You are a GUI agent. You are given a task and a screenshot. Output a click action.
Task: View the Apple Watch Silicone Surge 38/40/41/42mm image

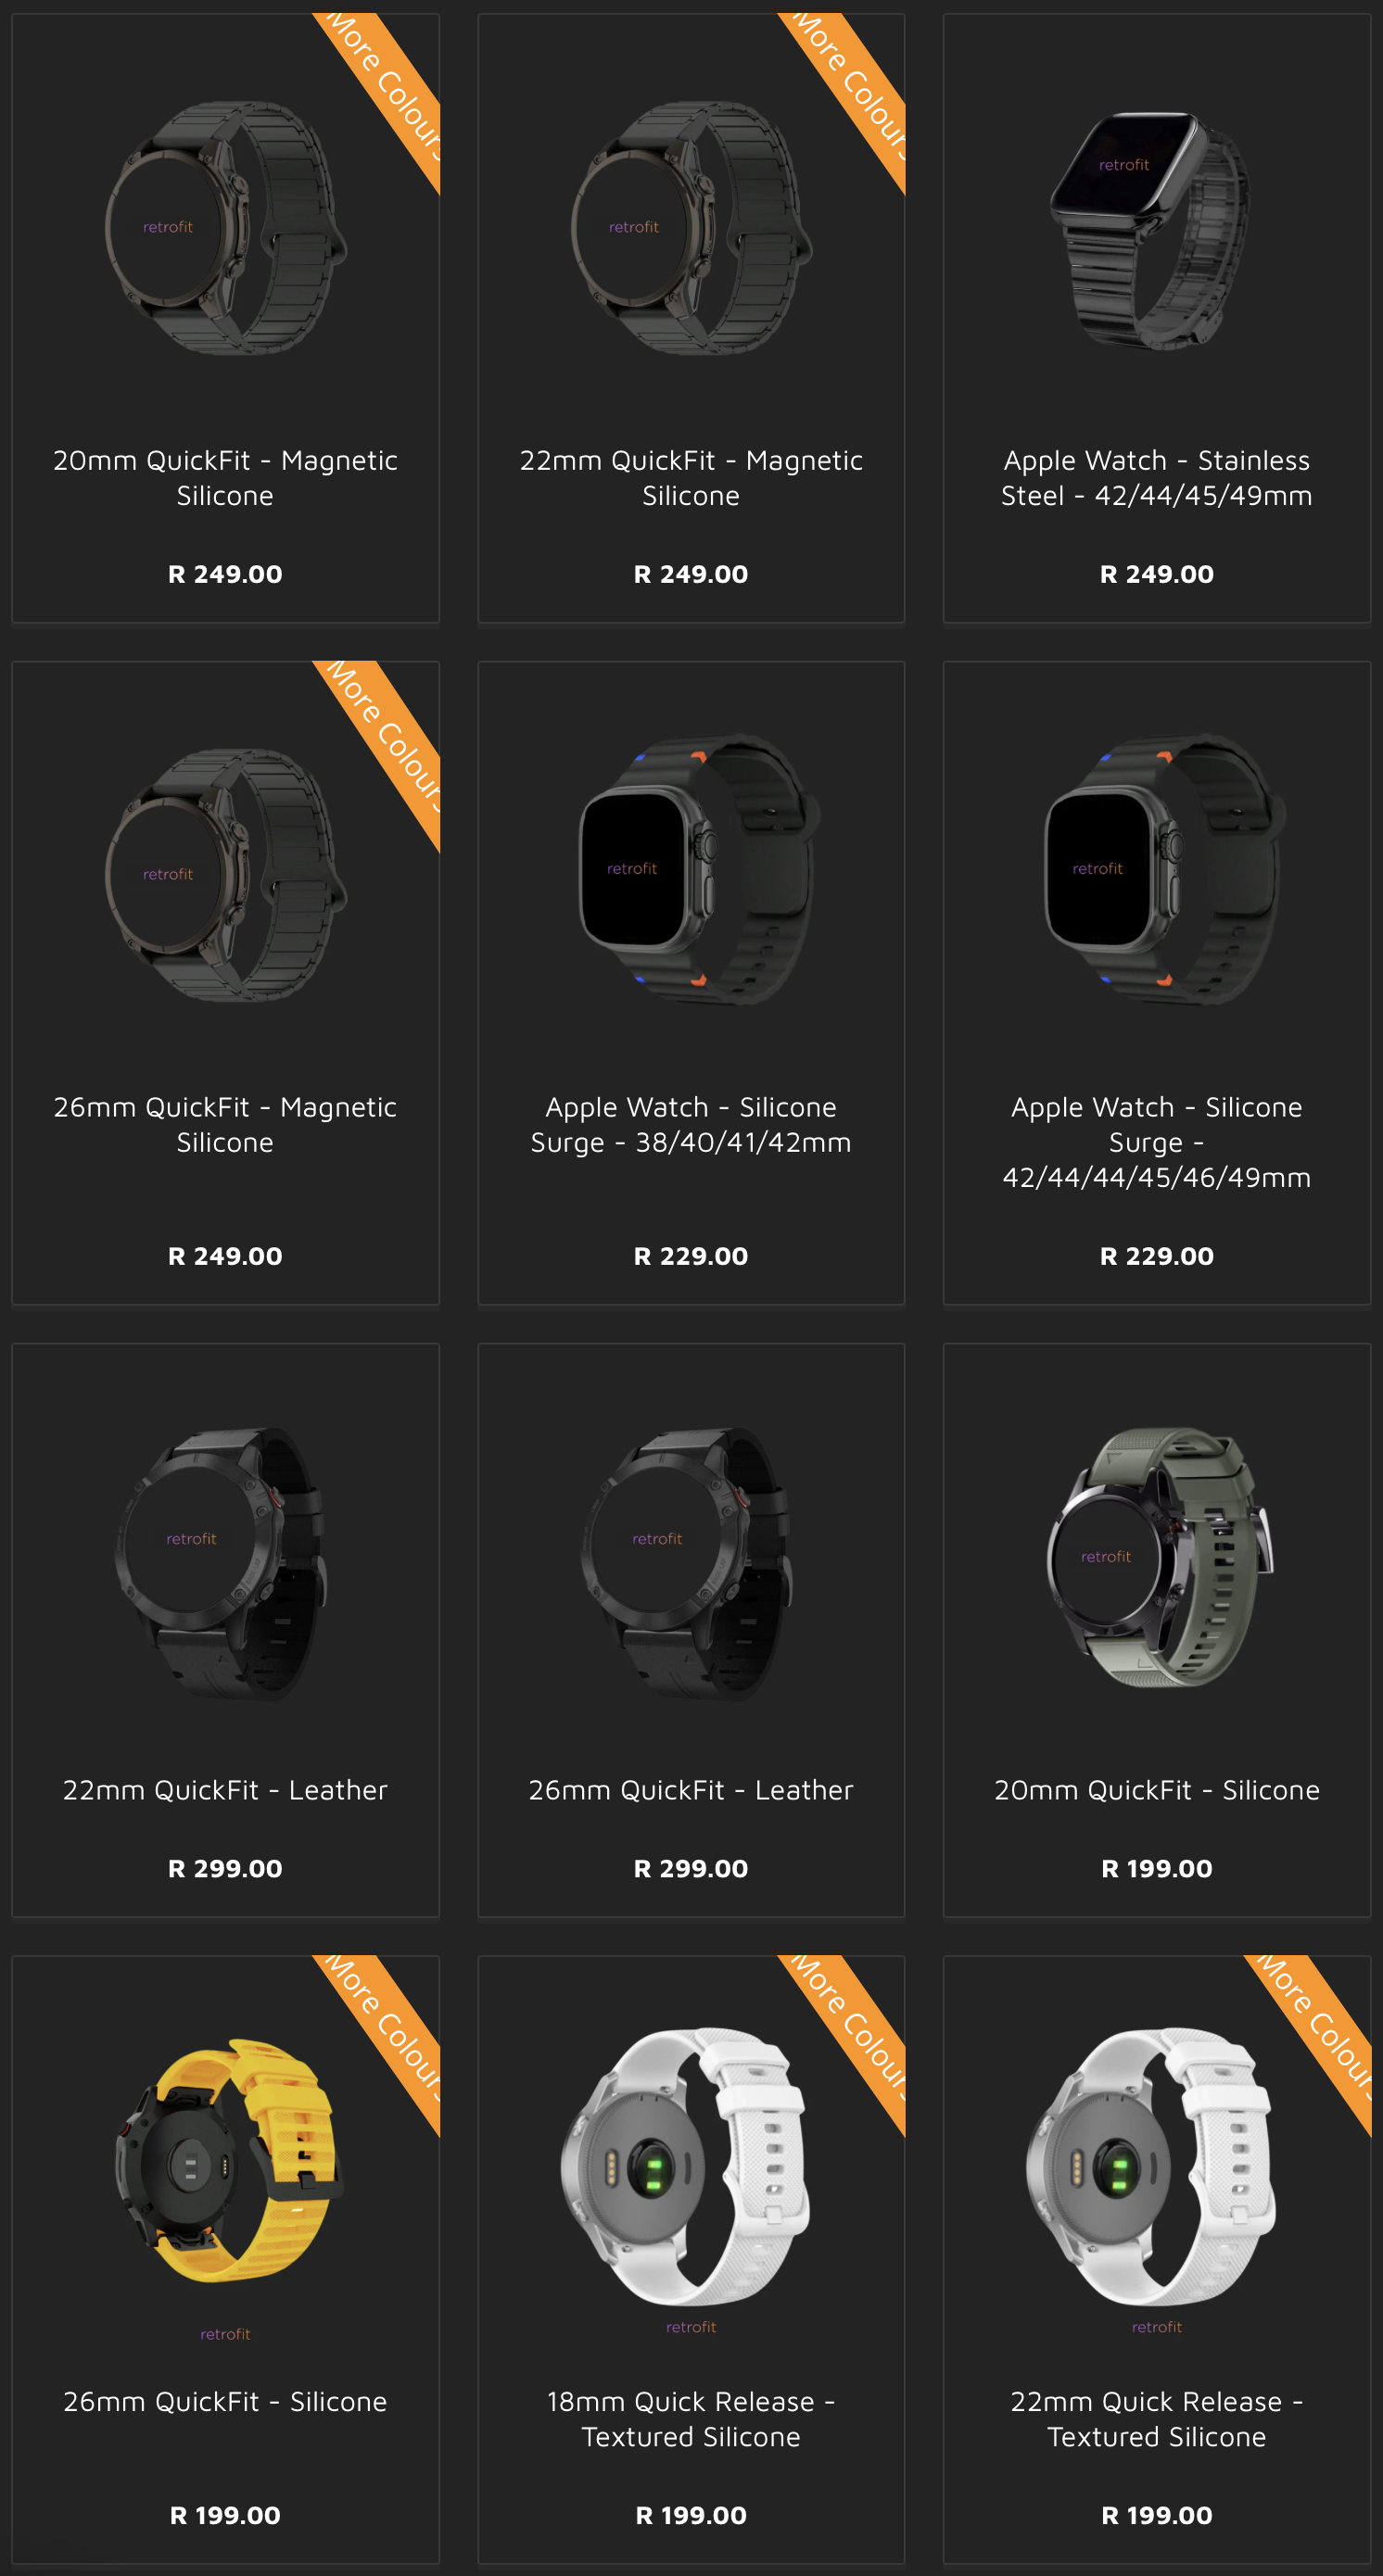(x=698, y=868)
